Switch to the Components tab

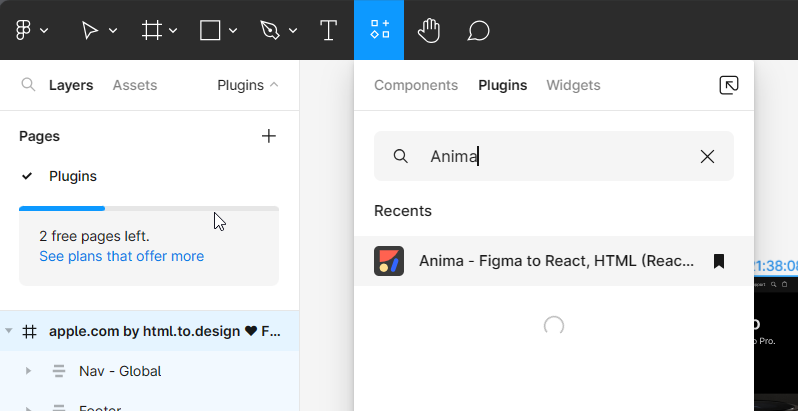(416, 85)
